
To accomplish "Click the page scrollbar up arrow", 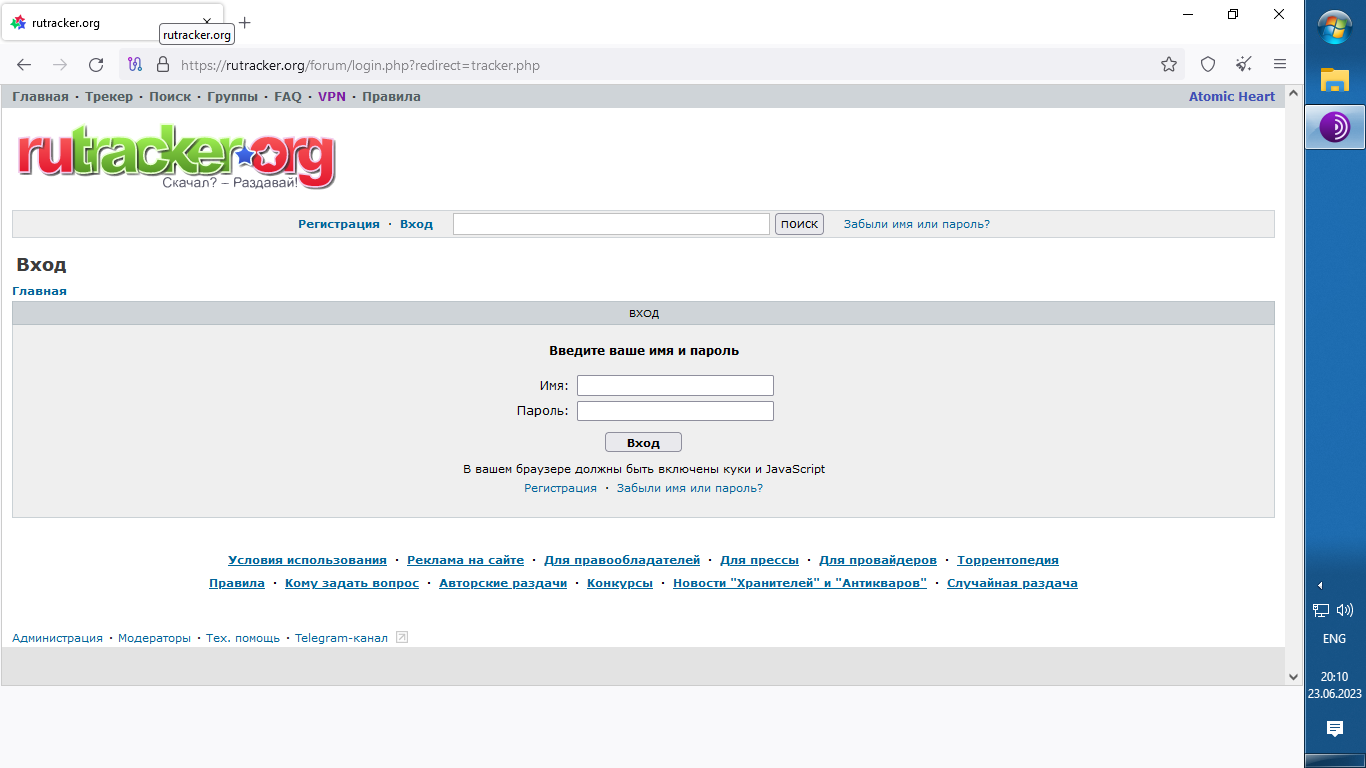I will (1293, 94).
